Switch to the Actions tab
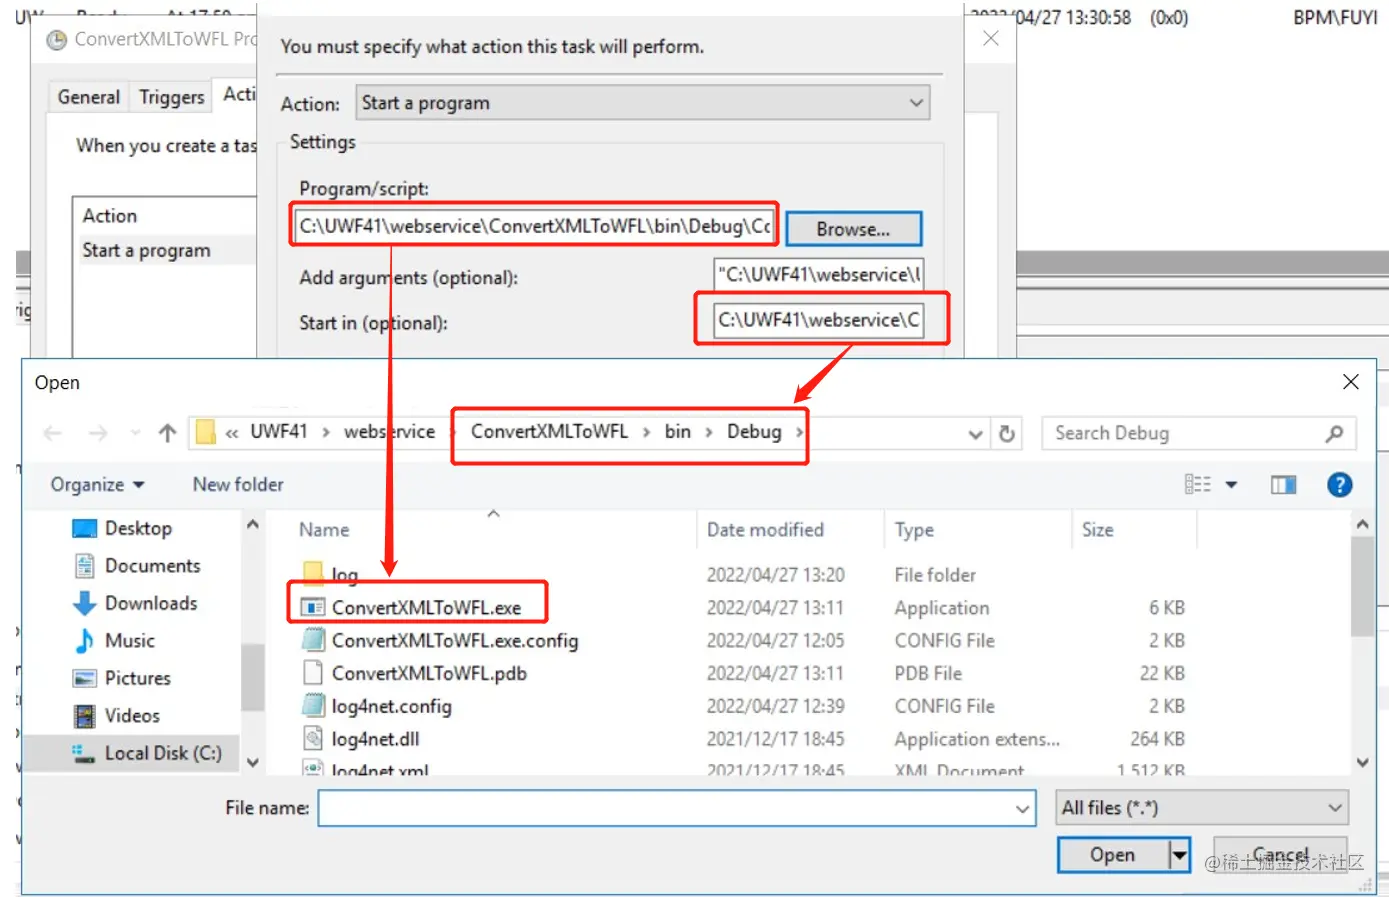 point(238,94)
